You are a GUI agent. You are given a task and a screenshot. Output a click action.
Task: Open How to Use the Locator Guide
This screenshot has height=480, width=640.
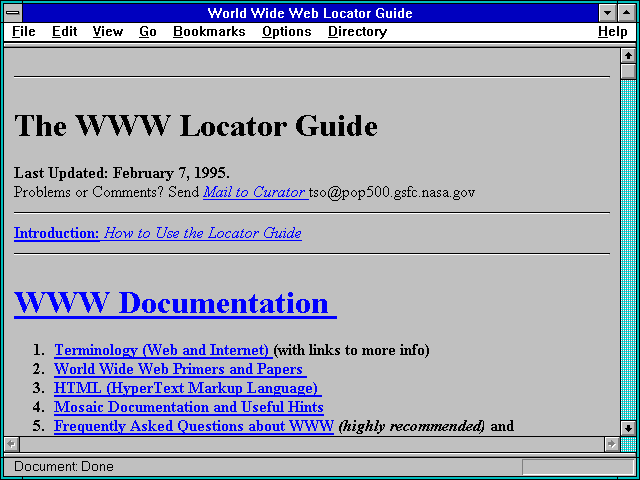[203, 233]
